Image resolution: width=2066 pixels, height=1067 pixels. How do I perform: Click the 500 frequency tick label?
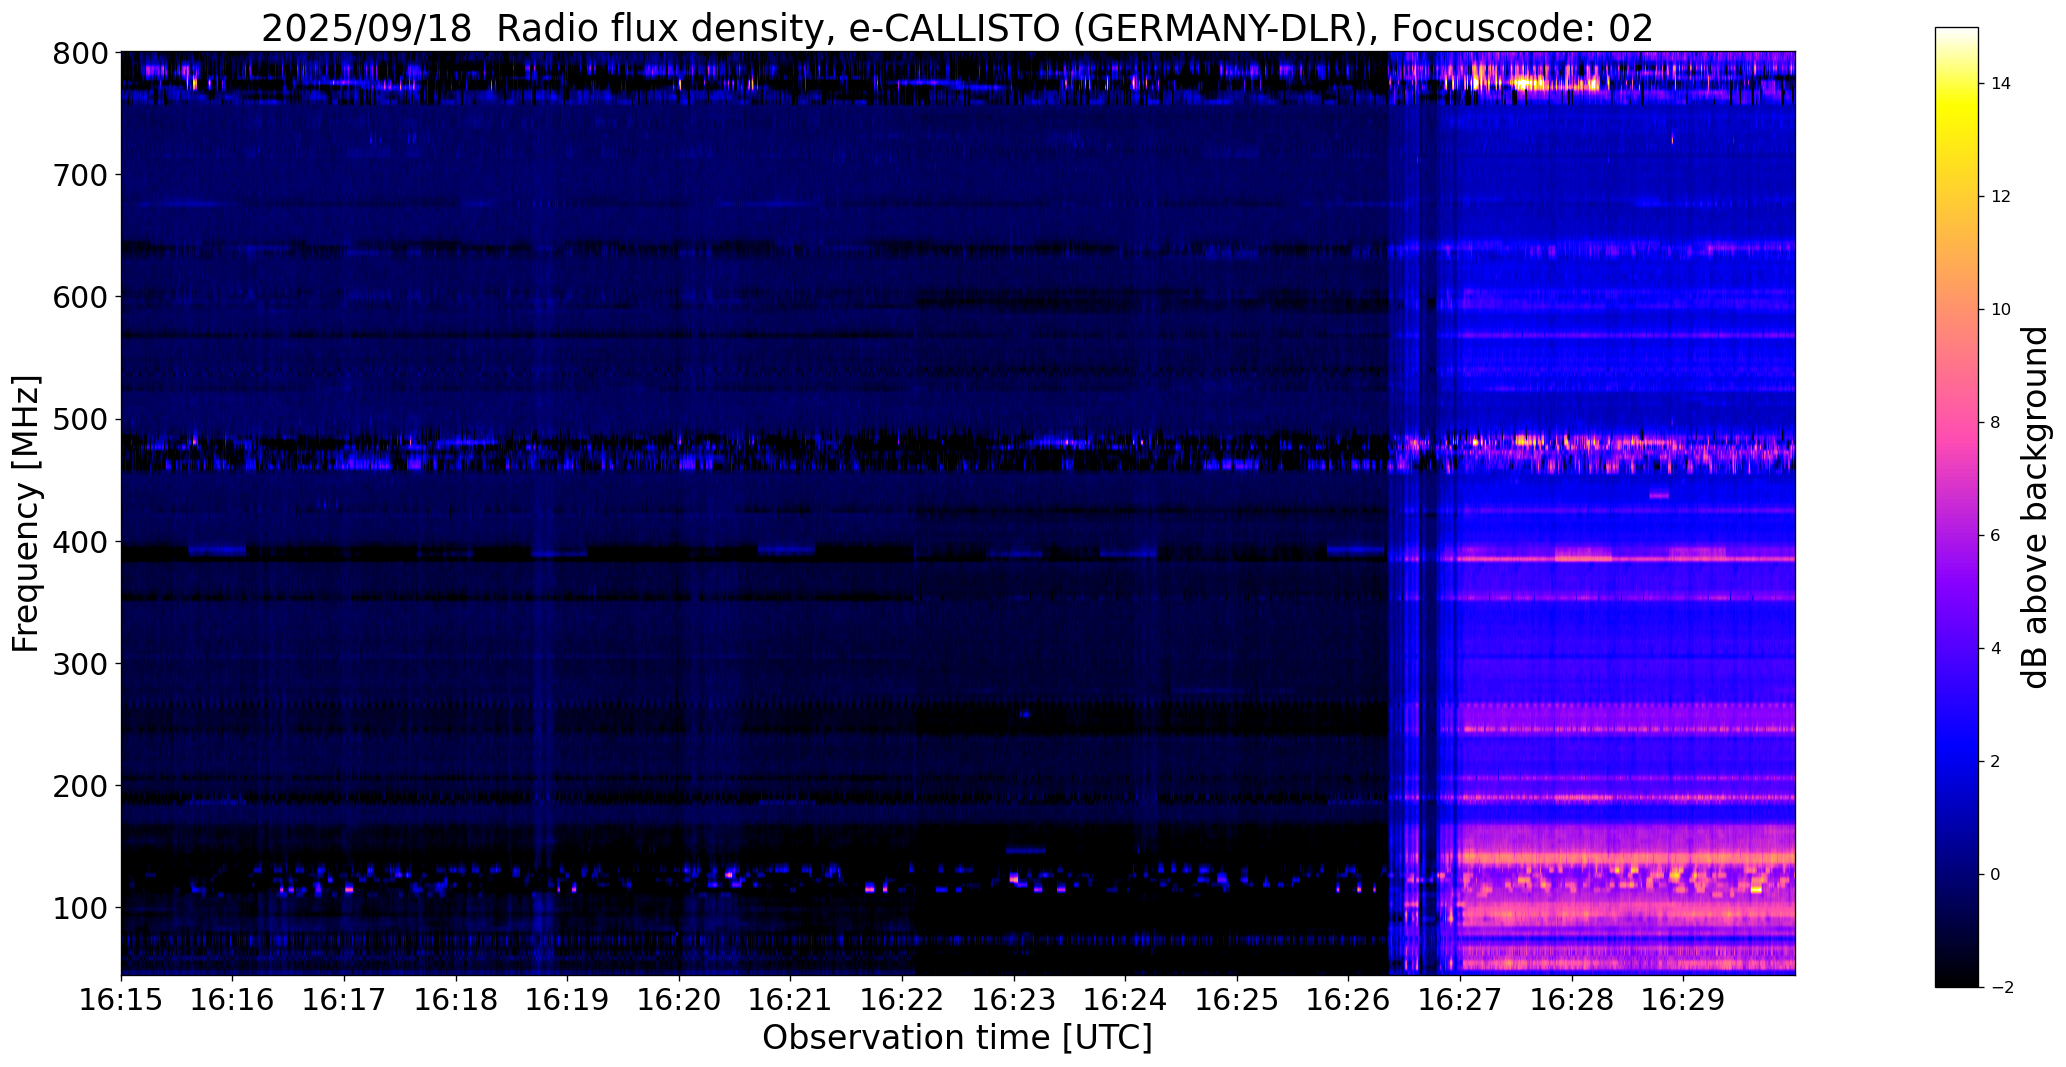(x=79, y=420)
